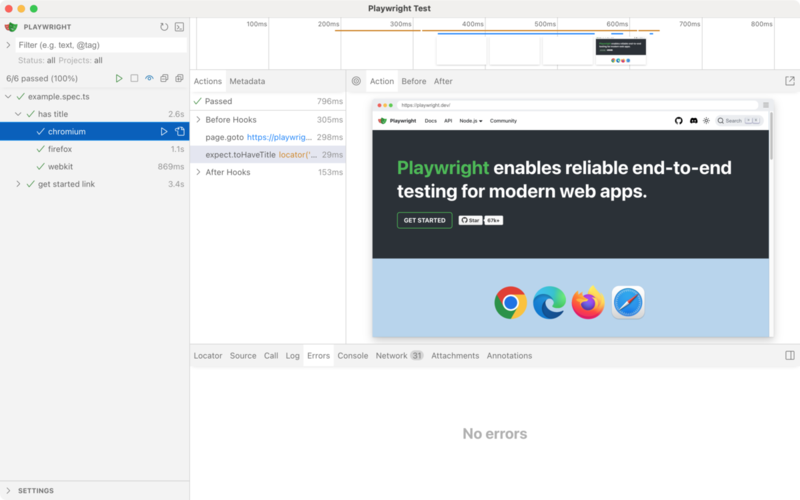Open the Call tab

(x=271, y=356)
